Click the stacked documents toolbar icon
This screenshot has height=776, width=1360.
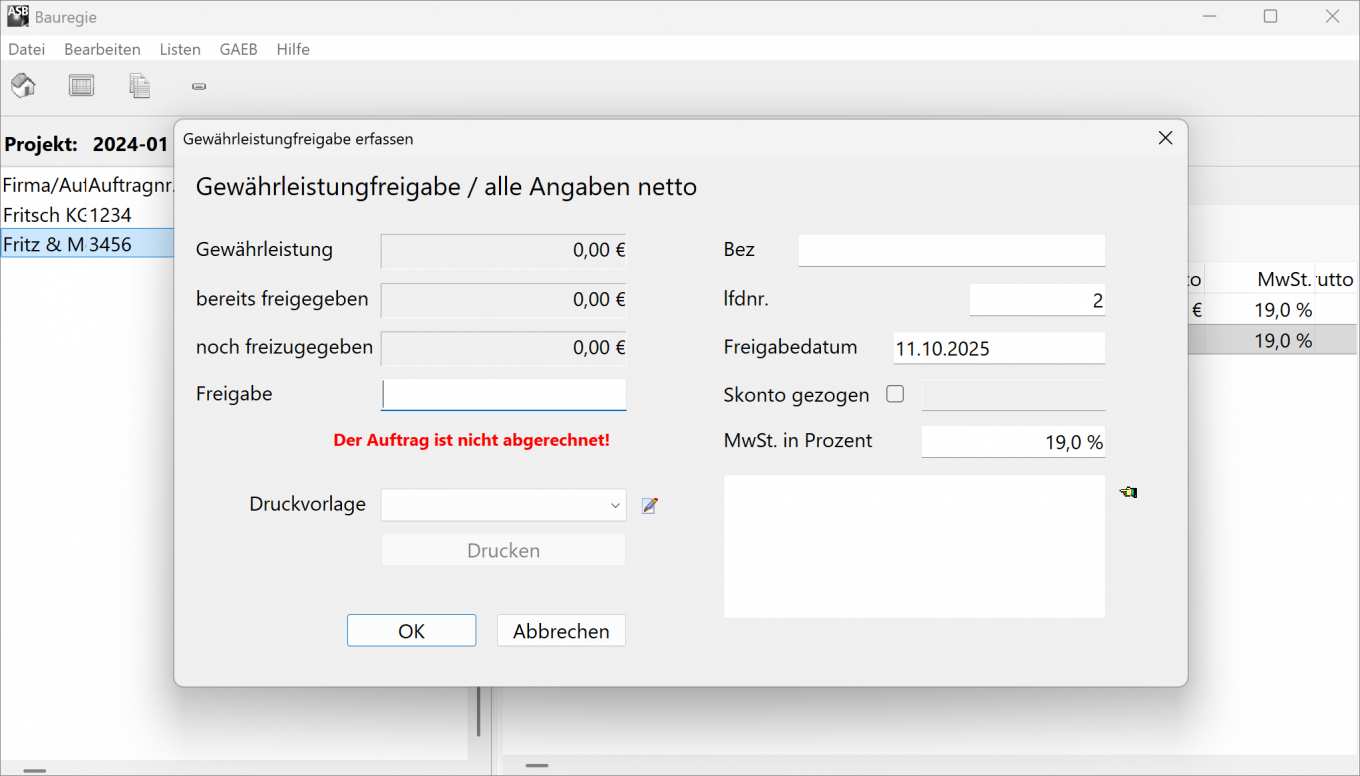(x=139, y=86)
